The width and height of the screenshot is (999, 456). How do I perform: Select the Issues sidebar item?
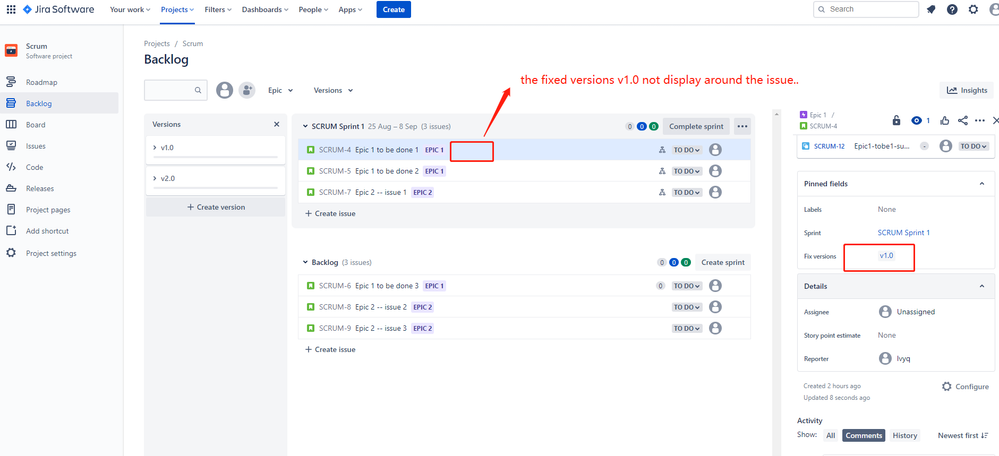(59, 146)
